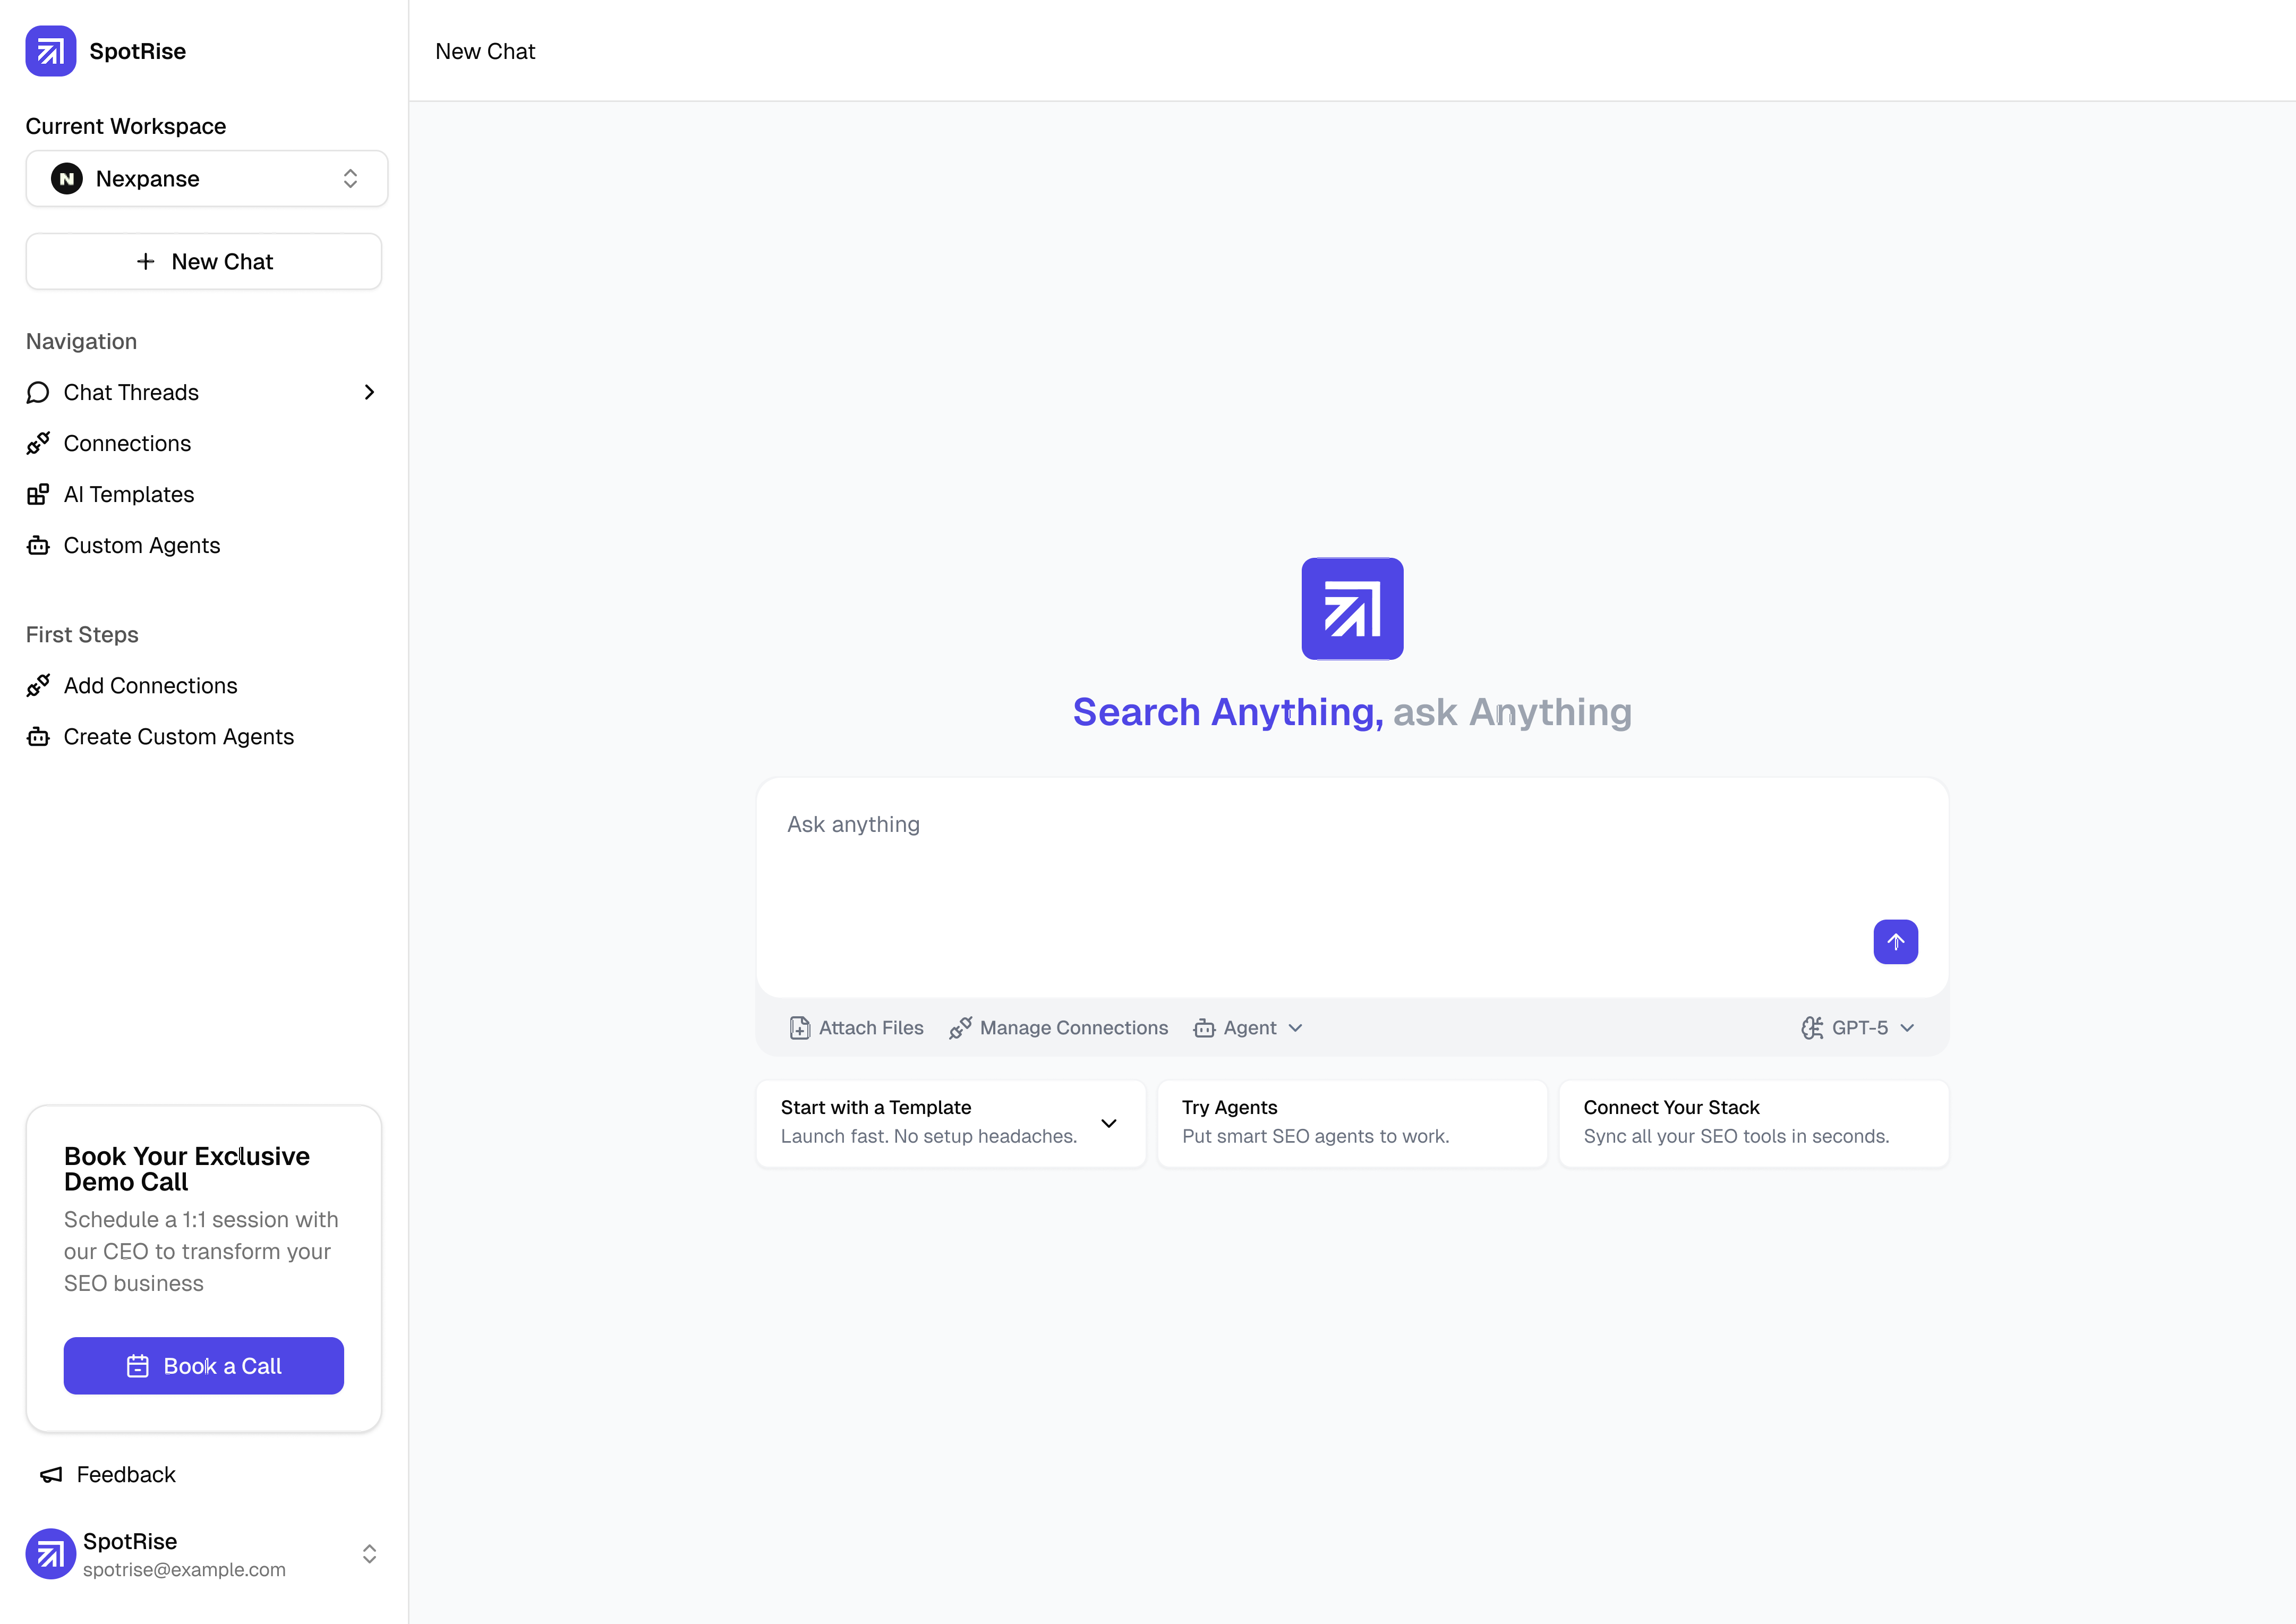
Task: Click the Attach Files icon
Action: [x=799, y=1028]
